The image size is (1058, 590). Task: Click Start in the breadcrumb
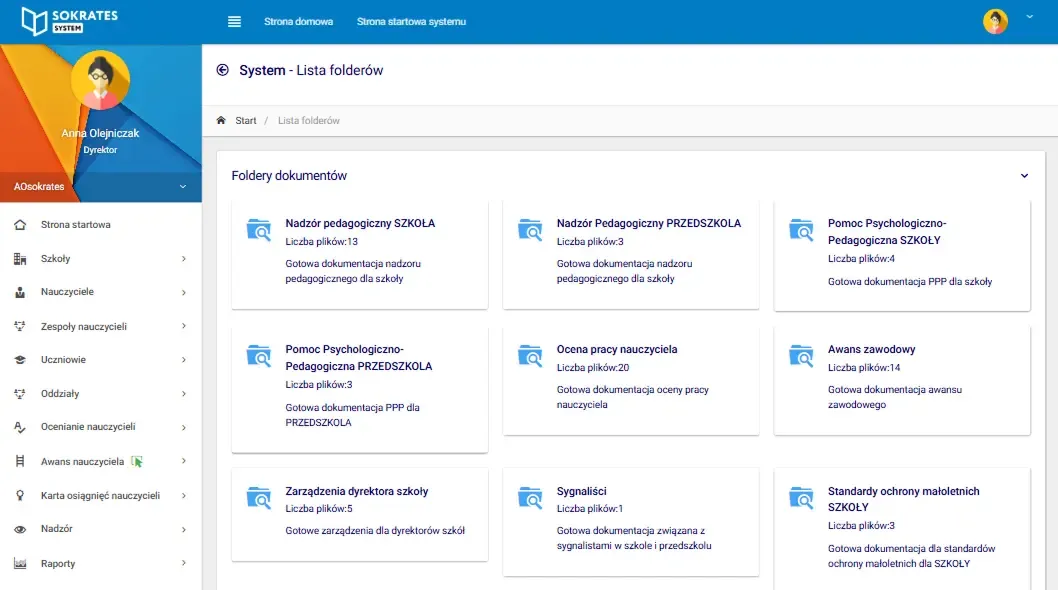click(246, 121)
